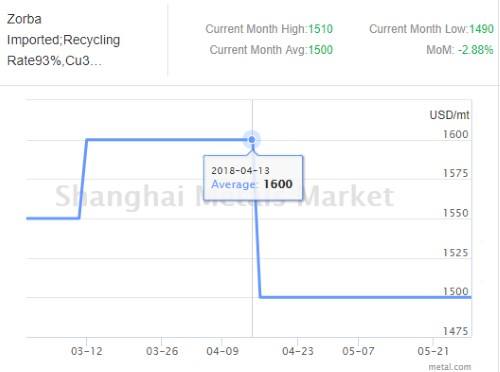Click the tooltip showing Average 1600
The image size is (500, 372).
[x=253, y=177]
